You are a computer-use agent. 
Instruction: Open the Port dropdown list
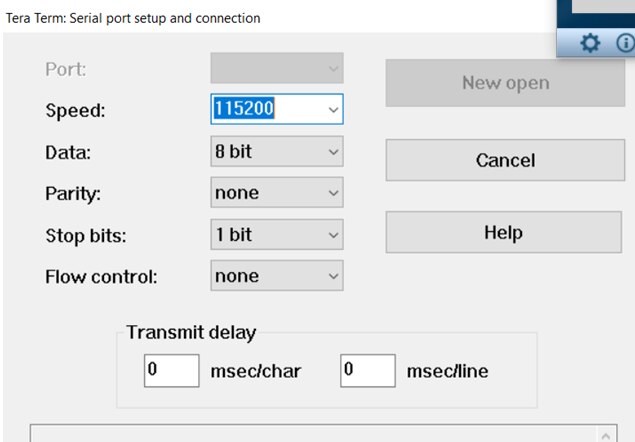coord(276,68)
